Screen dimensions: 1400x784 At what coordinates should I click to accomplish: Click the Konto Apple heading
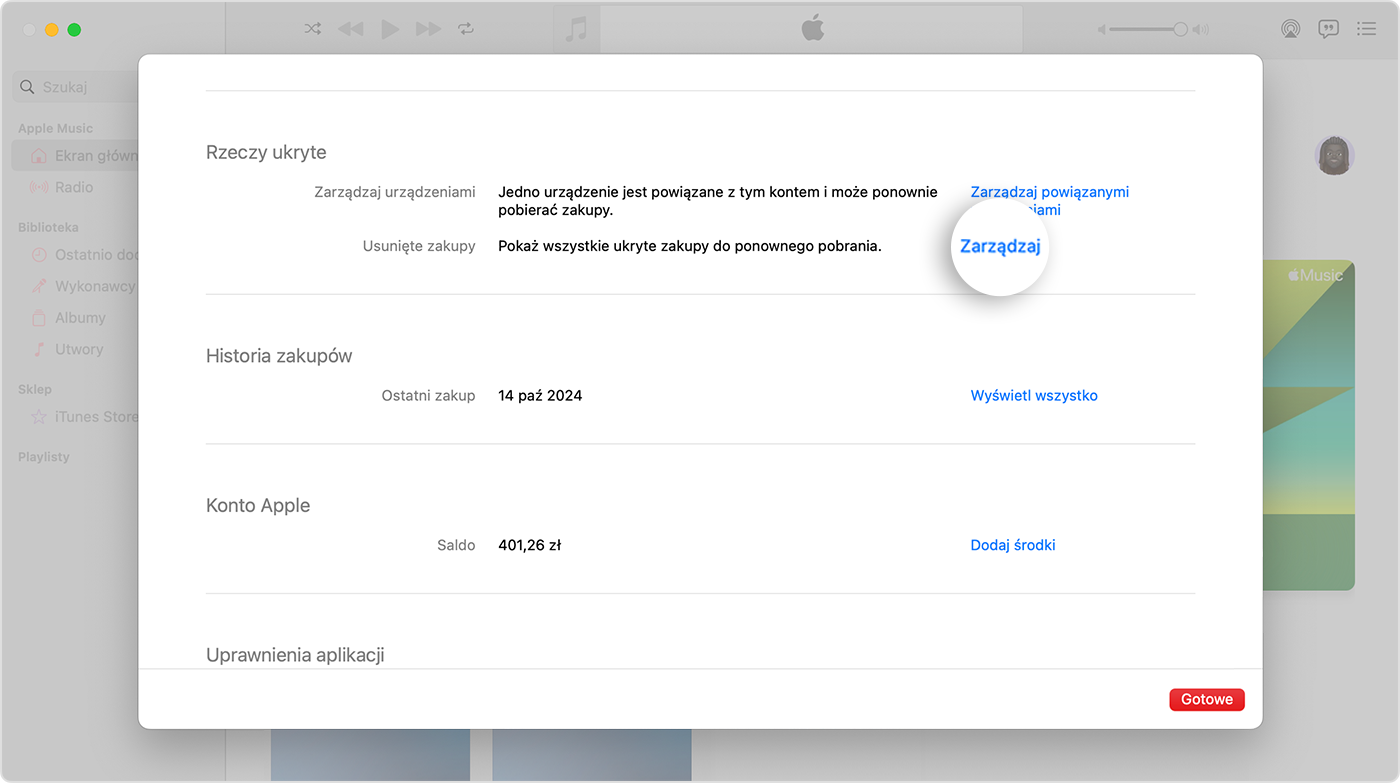[x=258, y=505]
